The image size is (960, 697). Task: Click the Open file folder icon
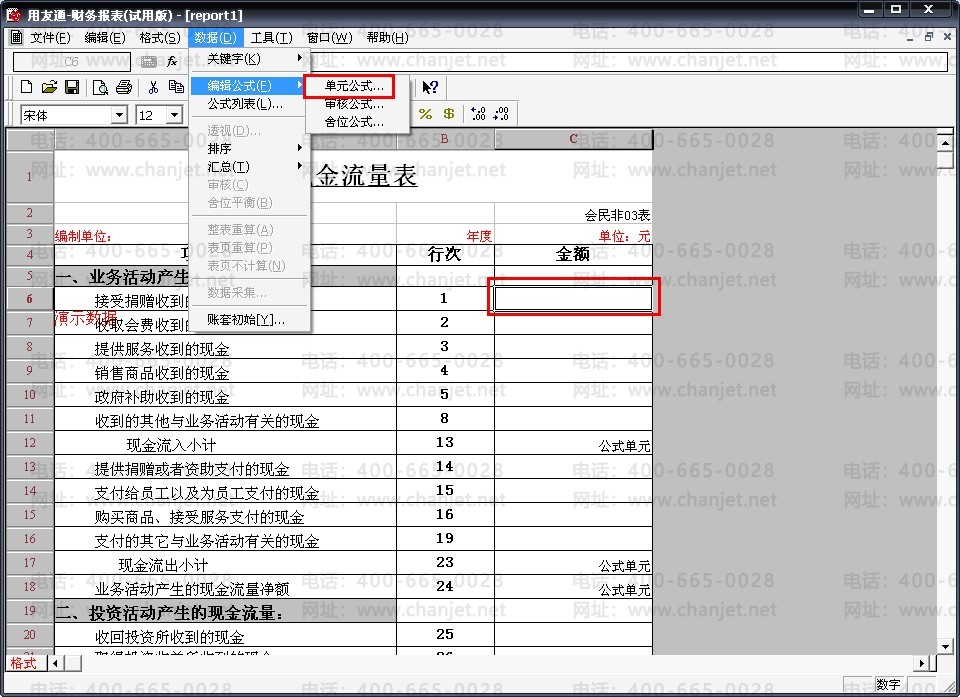[50, 87]
